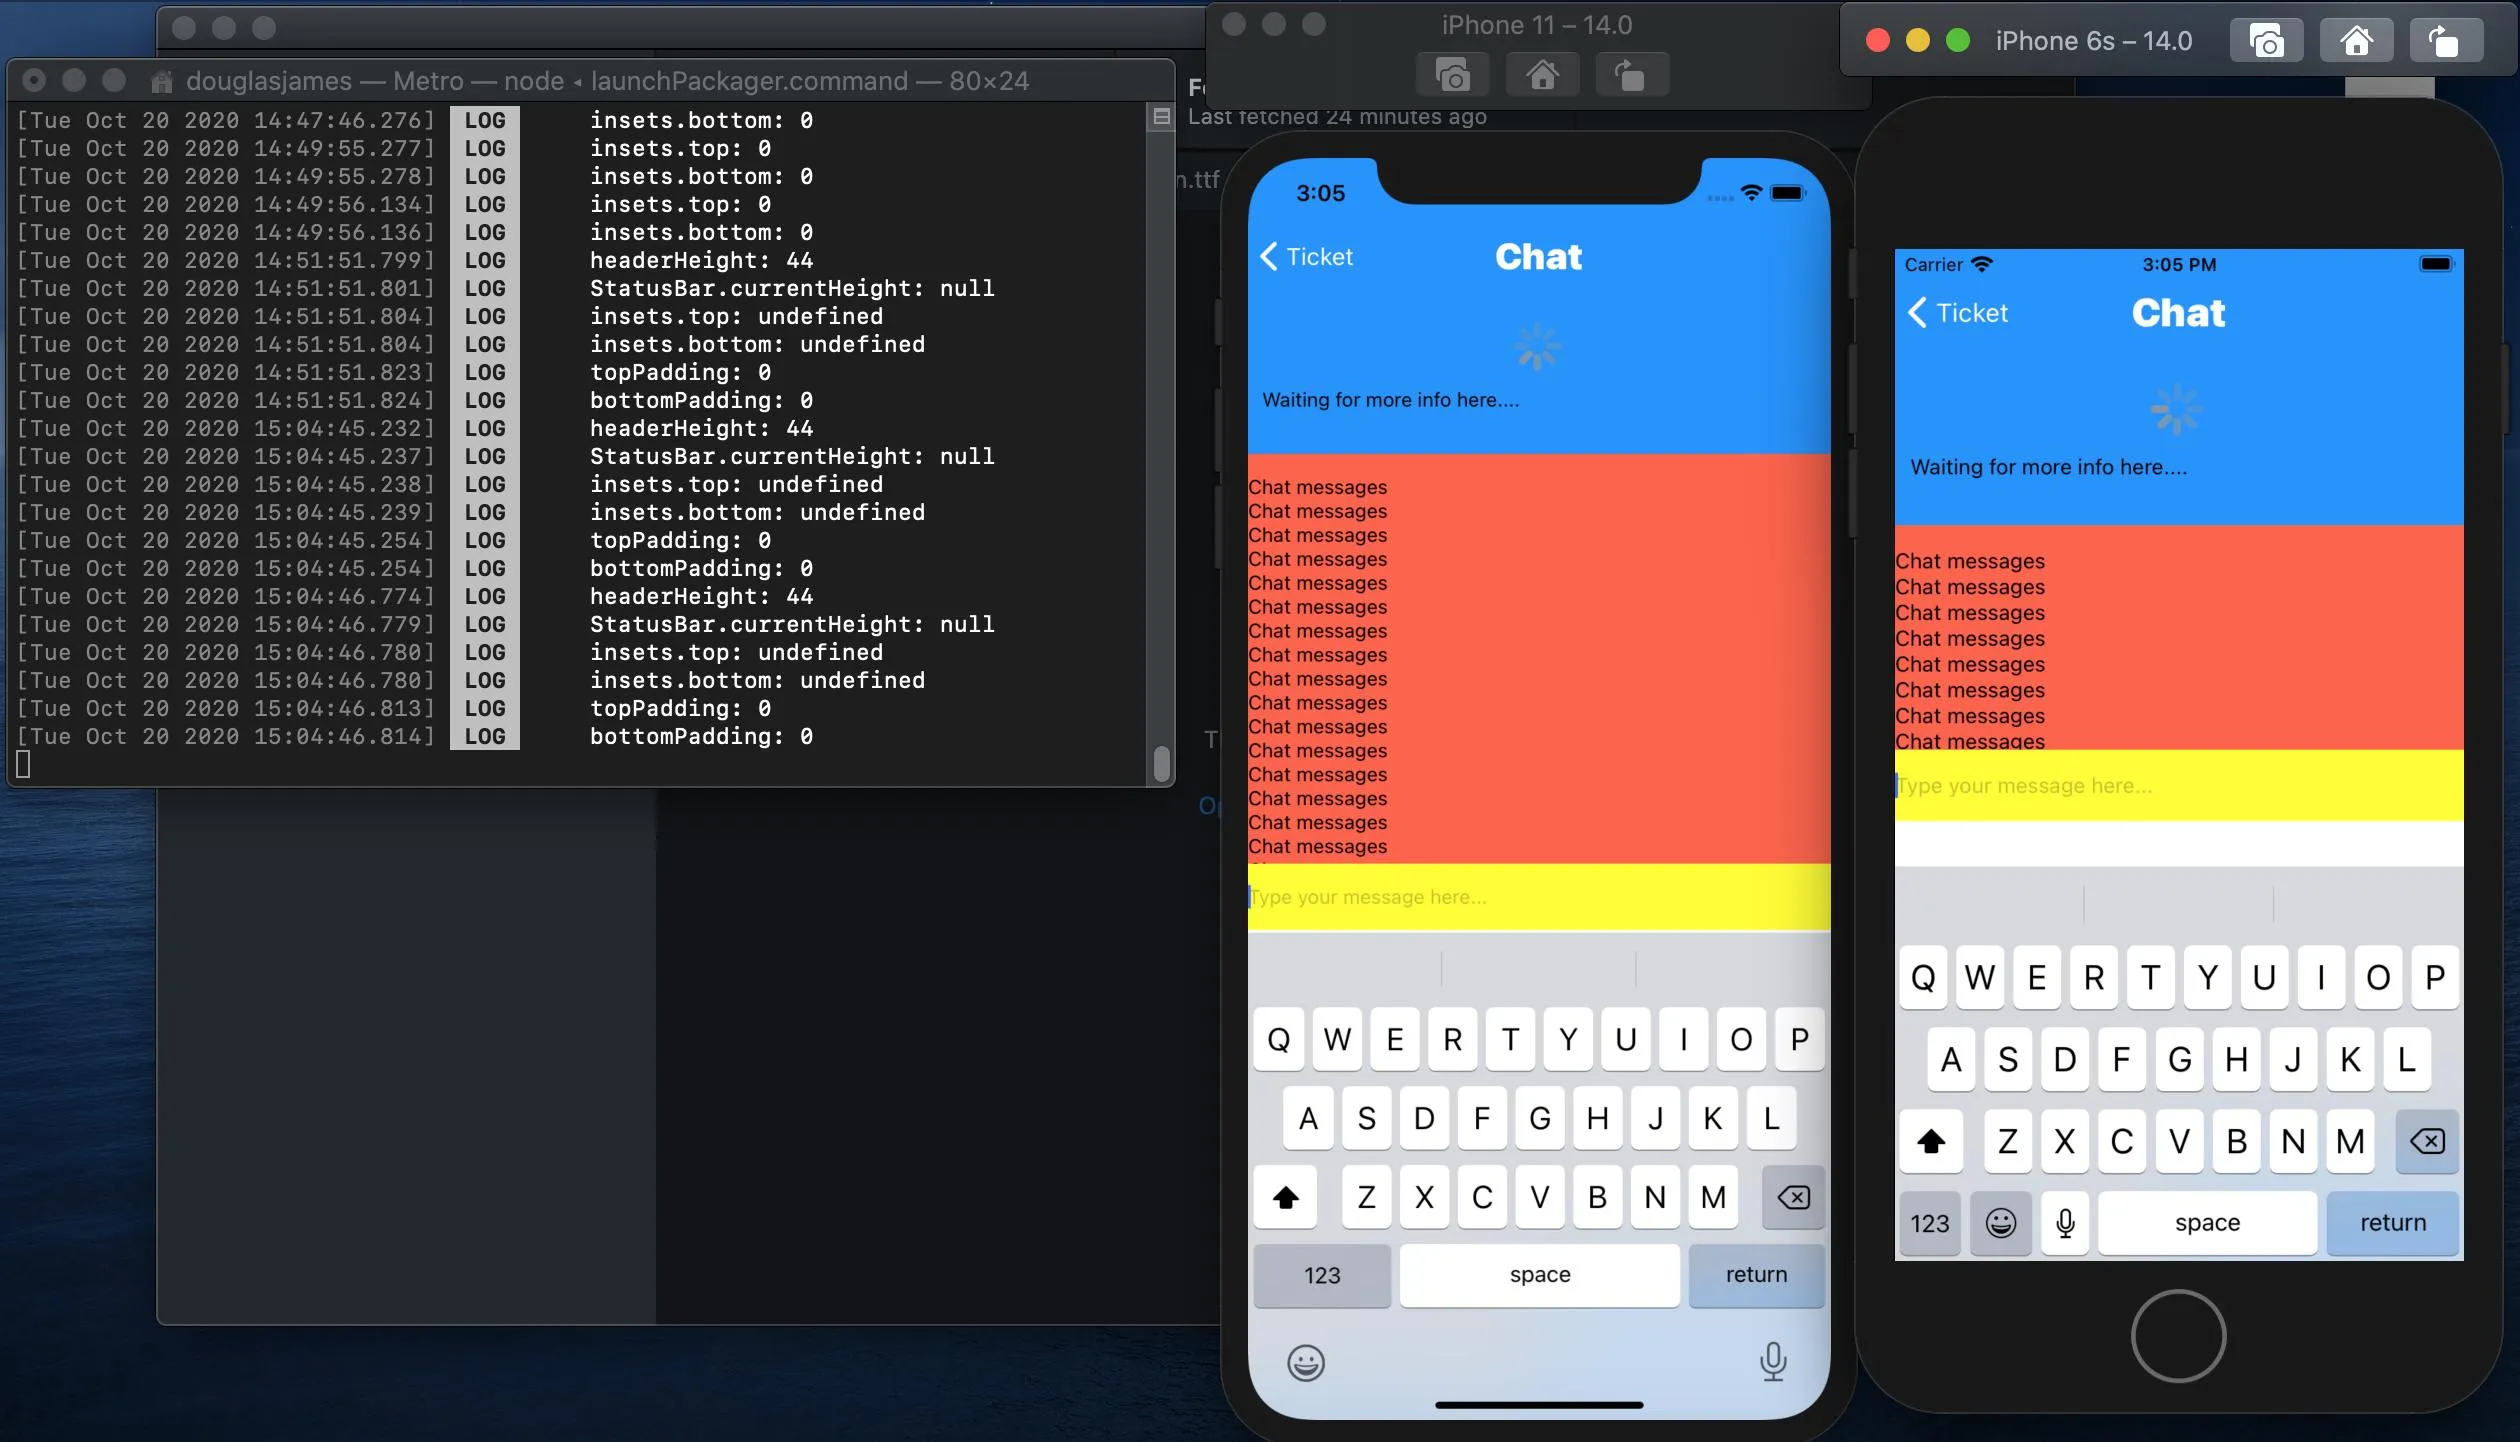The image size is (2520, 1442).
Task: Tap microphone dictation icon on iPhone 11
Action: (1773, 1361)
